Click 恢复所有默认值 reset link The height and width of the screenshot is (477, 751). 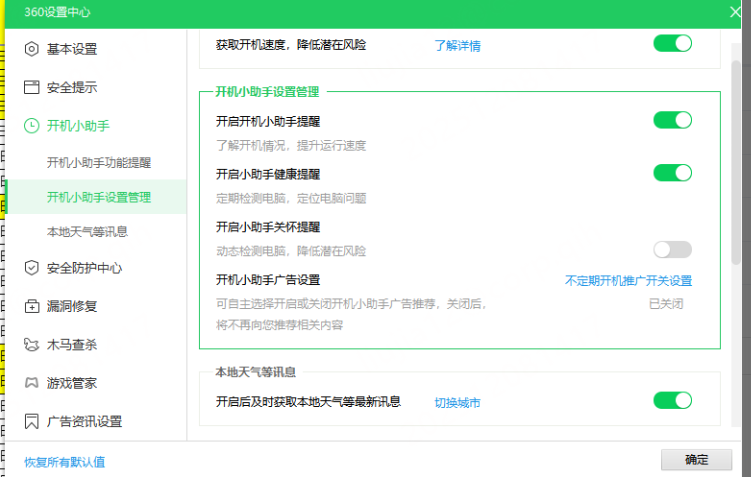64,462
